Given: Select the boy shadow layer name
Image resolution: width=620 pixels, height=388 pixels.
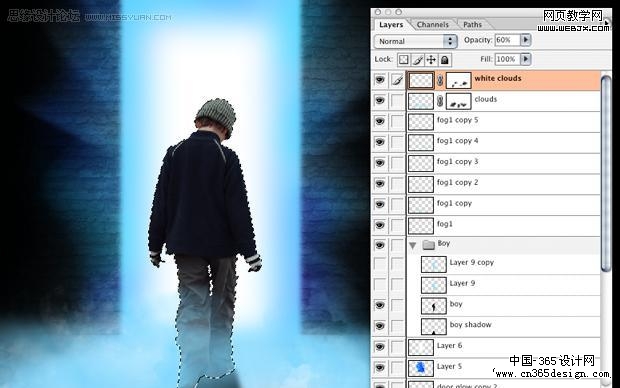Looking at the screenshot, I should pos(471,325).
